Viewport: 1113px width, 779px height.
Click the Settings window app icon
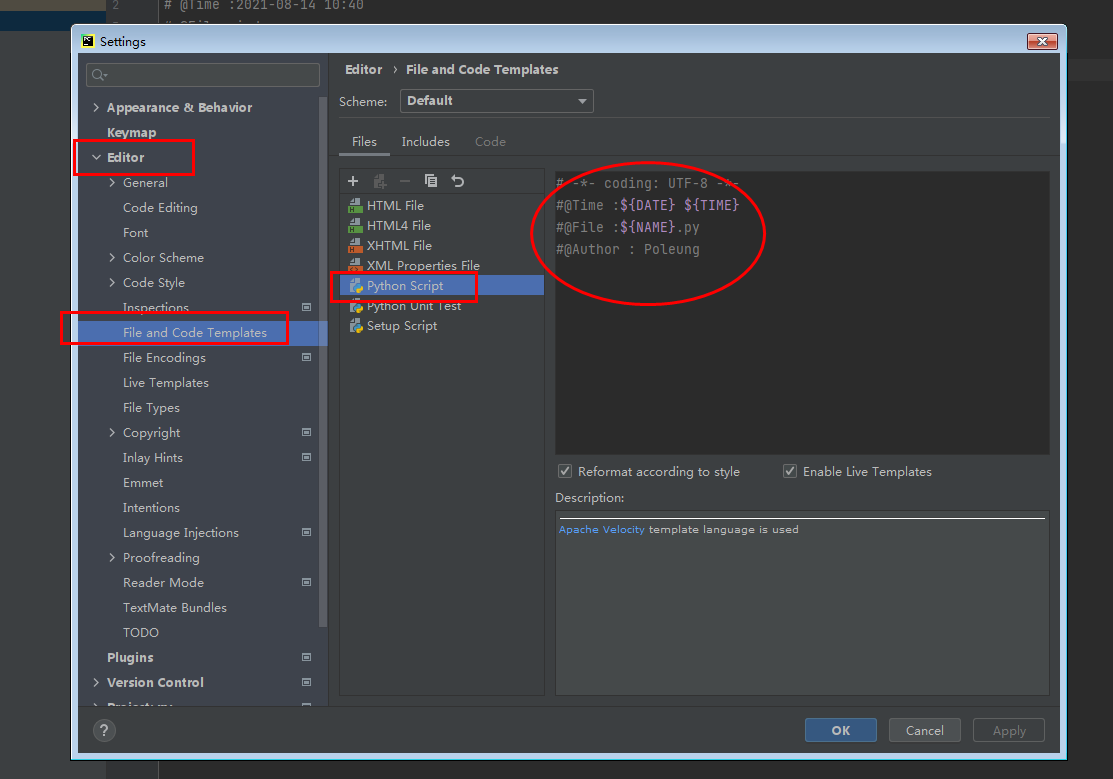[x=88, y=41]
